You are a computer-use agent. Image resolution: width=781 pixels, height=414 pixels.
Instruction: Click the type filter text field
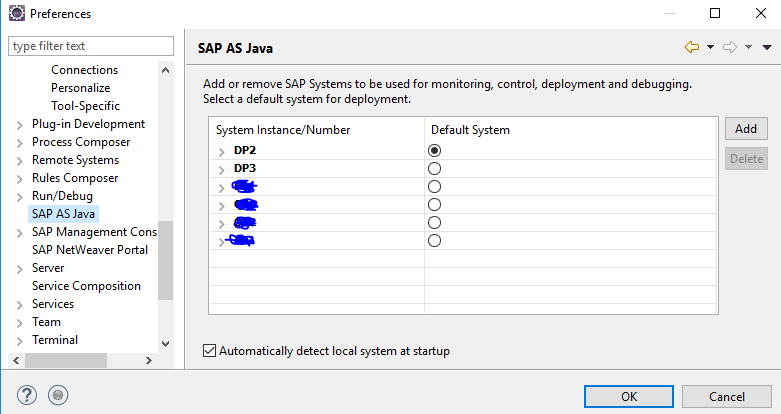91,46
